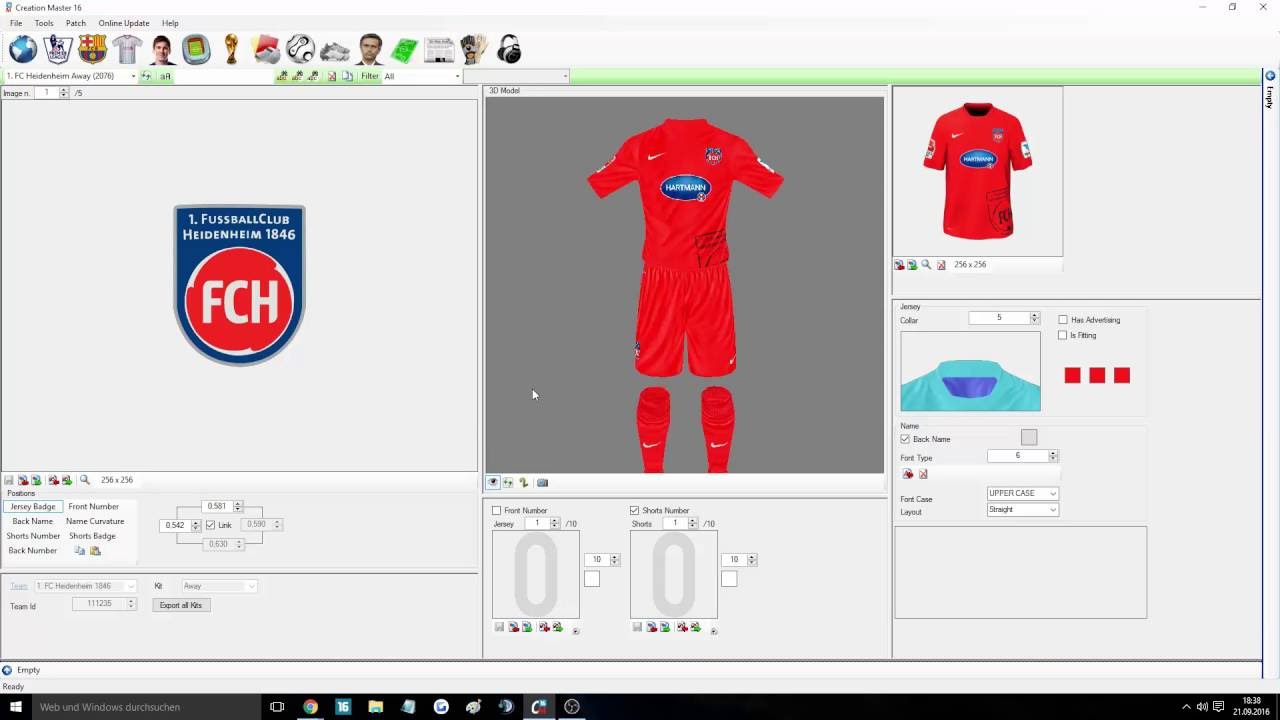Open the Premier League leagues icon

coord(58,49)
